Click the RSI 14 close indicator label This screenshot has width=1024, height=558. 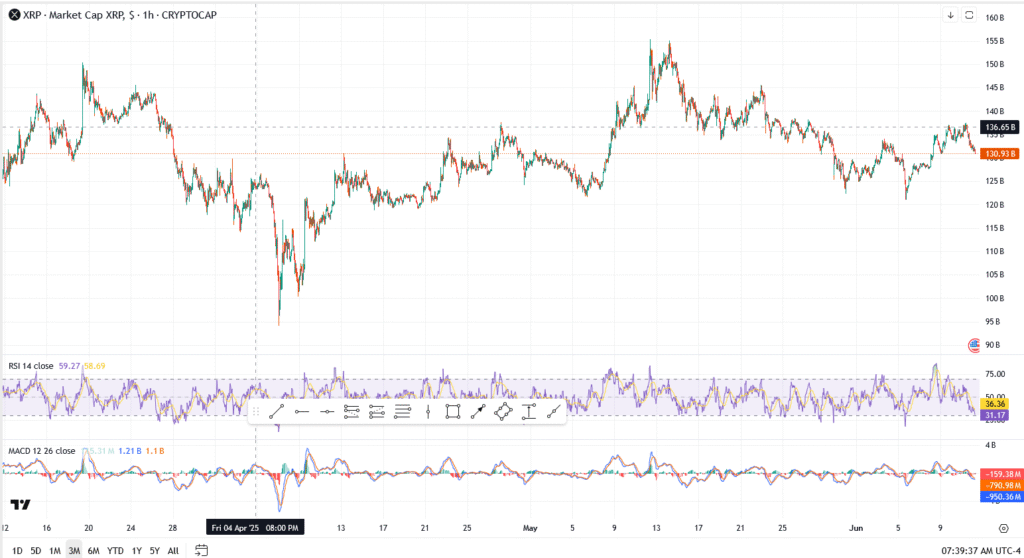(31, 366)
